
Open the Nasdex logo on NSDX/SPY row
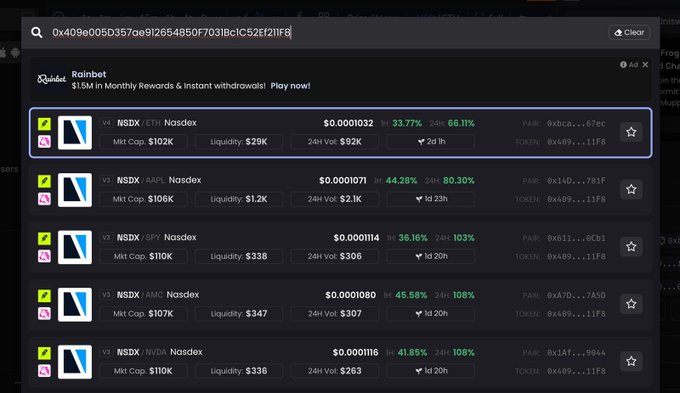tap(75, 247)
